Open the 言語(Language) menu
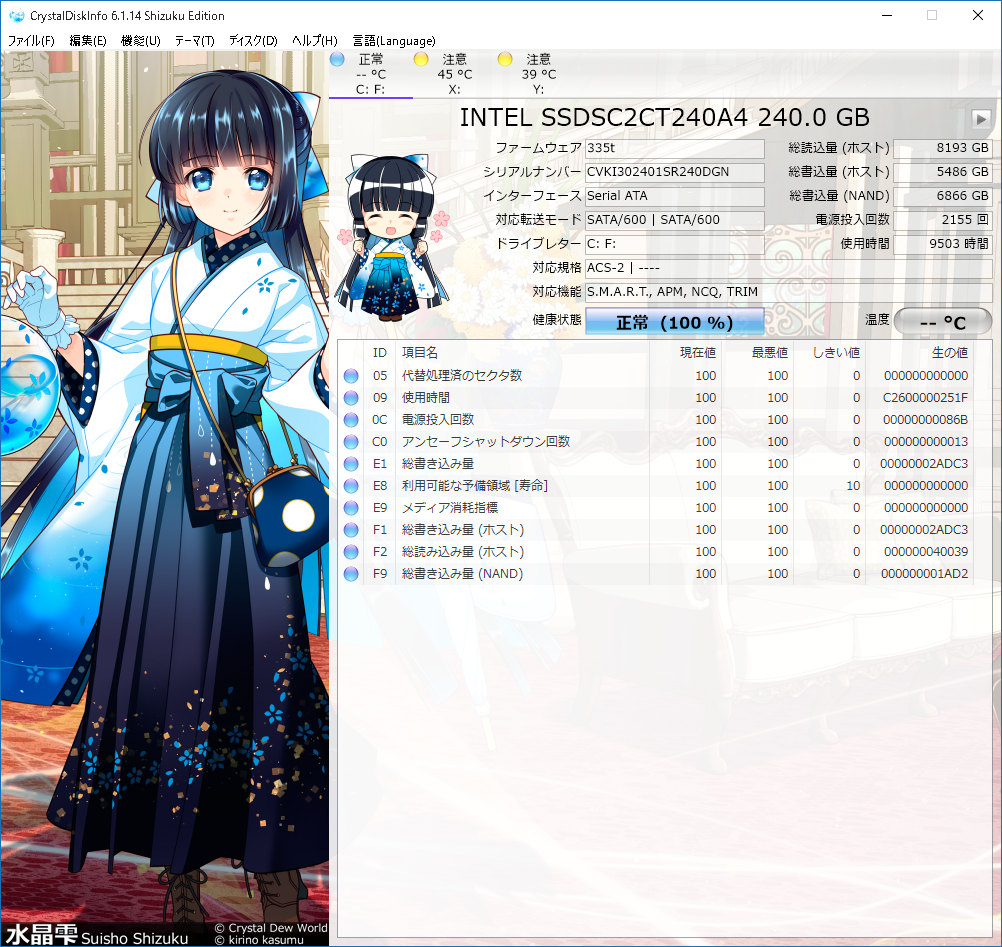 pyautogui.click(x=394, y=41)
